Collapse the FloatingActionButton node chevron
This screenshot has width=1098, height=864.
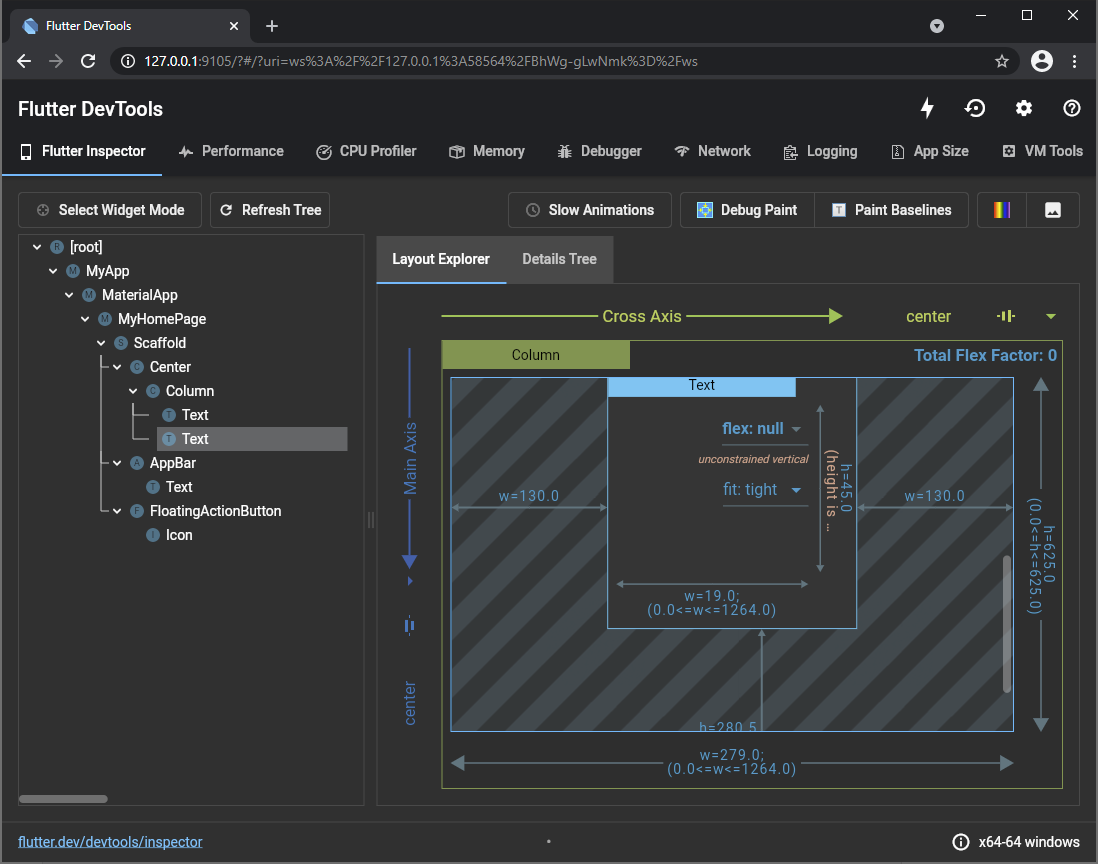[x=117, y=511]
